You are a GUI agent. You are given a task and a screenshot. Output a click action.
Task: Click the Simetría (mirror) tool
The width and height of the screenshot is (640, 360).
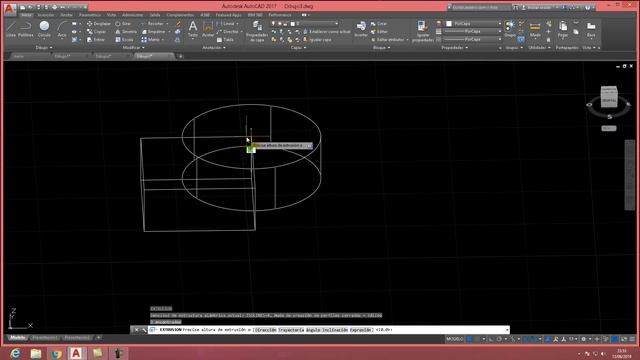point(126,31)
